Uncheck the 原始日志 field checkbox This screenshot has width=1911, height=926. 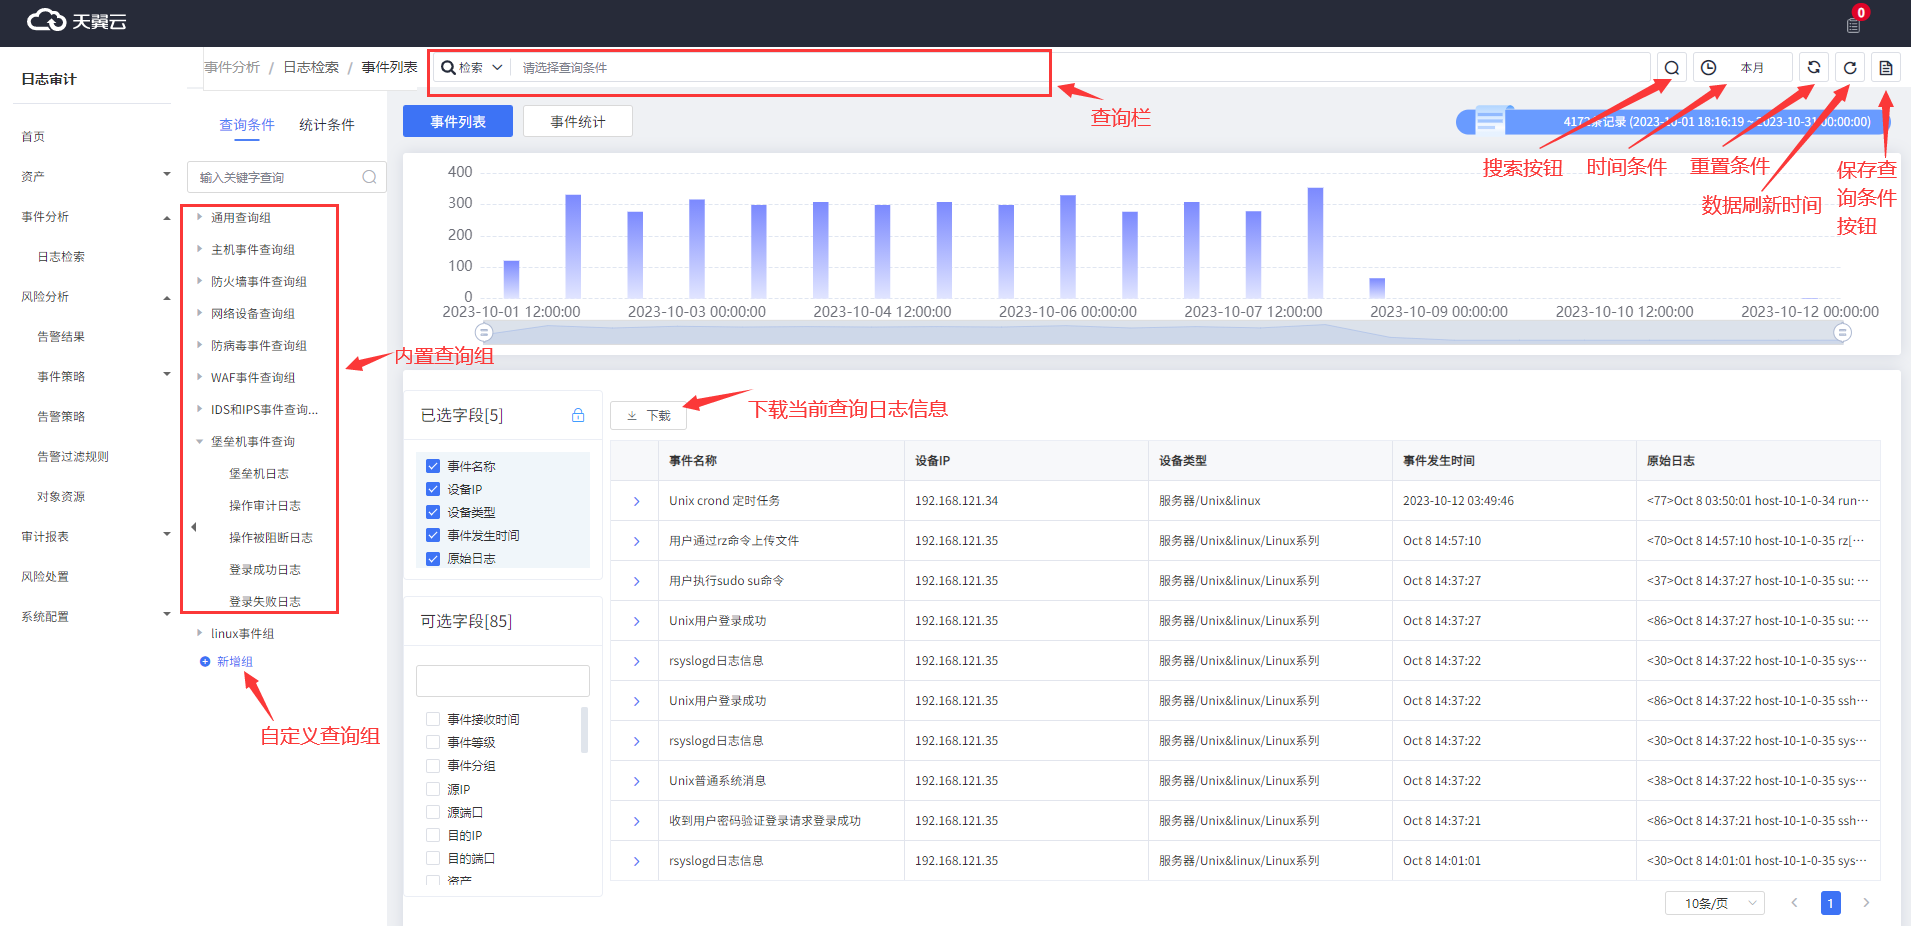tap(433, 559)
